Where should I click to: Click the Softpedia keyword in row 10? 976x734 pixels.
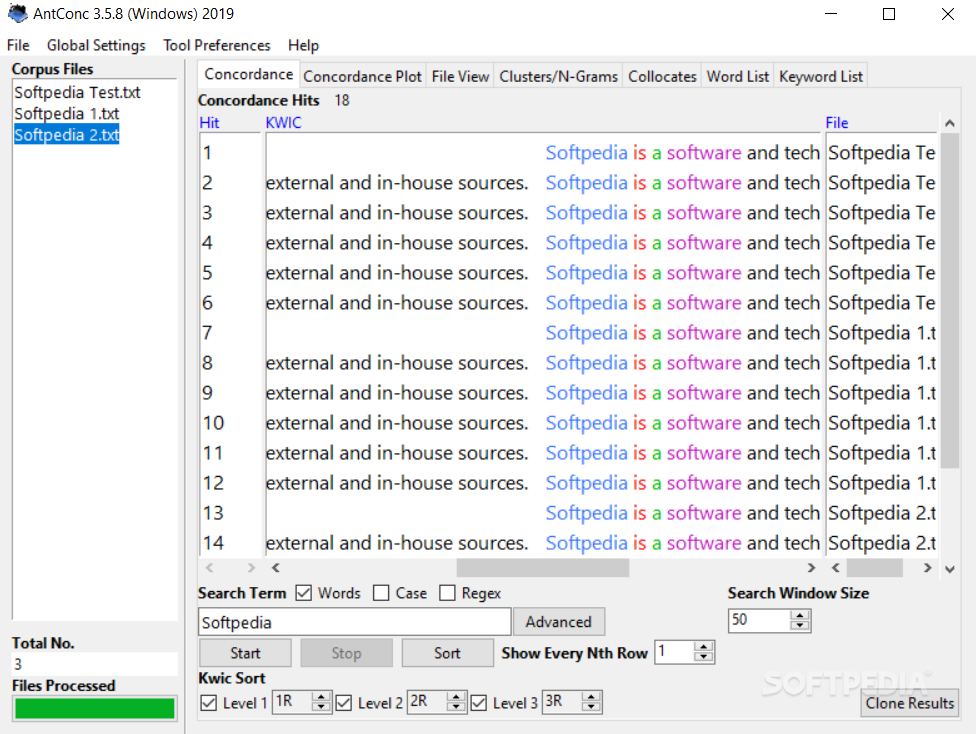586,423
